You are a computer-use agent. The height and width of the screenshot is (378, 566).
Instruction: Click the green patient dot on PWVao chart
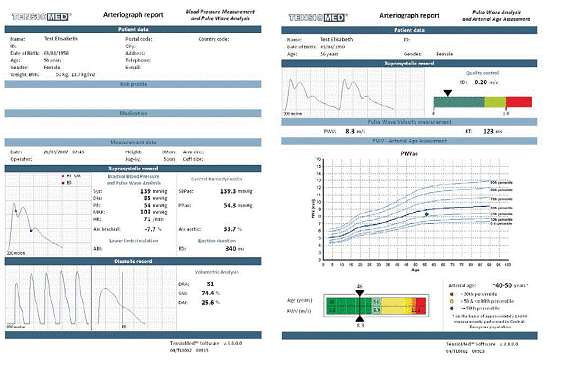(x=427, y=214)
